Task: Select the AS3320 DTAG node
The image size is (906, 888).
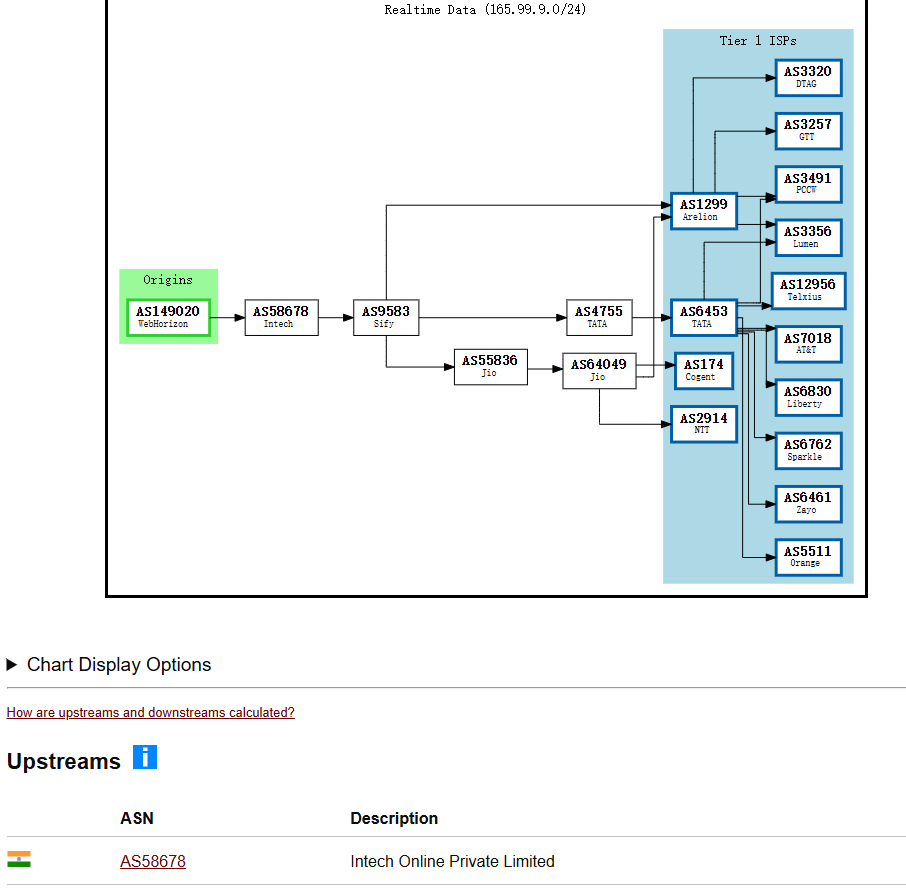Action: 808,77
